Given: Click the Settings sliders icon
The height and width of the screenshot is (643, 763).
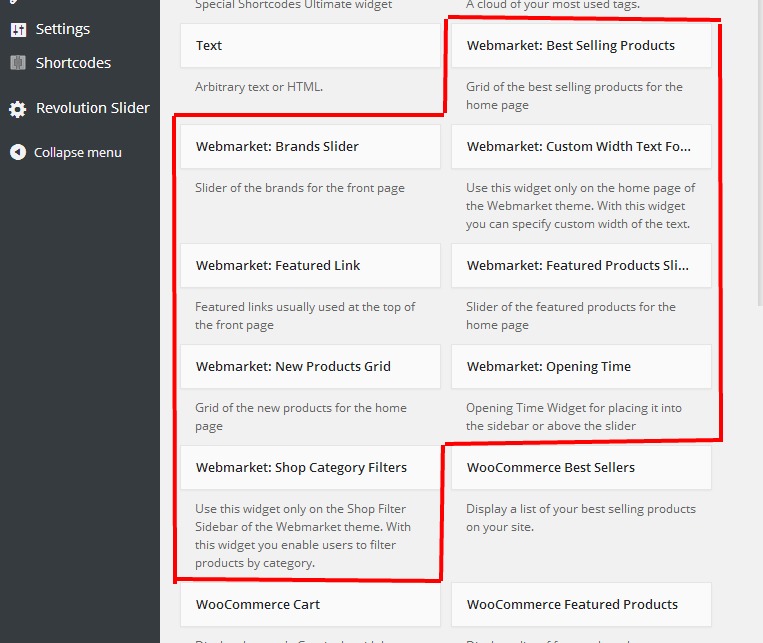Looking at the screenshot, I should pyautogui.click(x=18, y=30).
